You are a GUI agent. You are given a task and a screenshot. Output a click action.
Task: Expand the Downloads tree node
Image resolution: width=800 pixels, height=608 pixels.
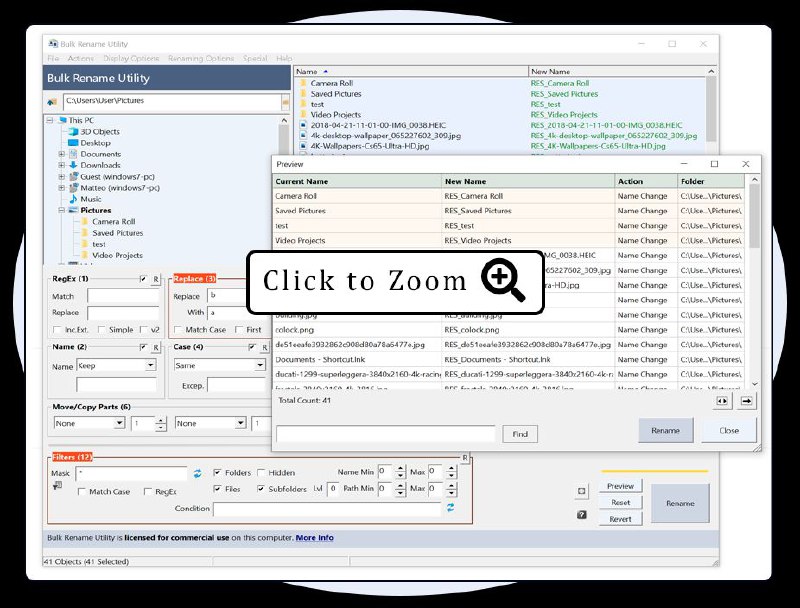[62, 165]
